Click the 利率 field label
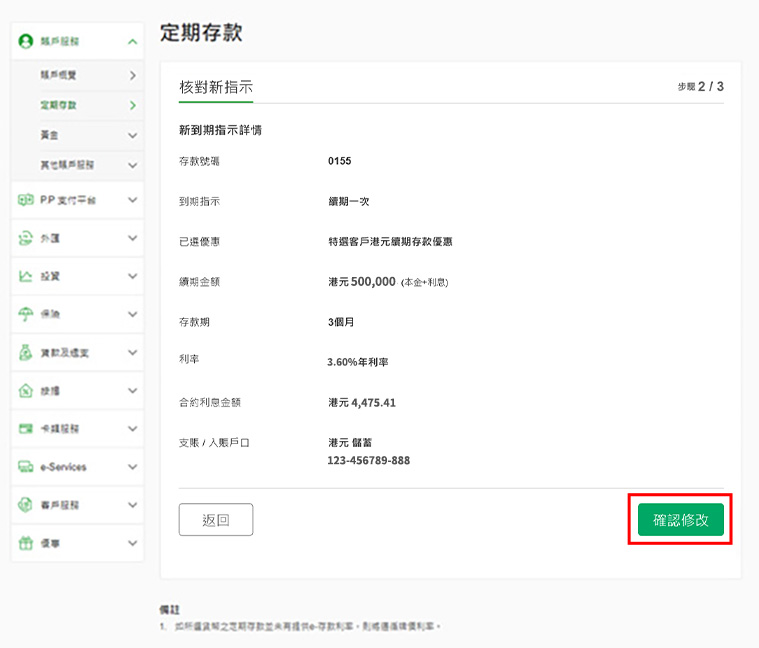759x648 pixels. 189,359
